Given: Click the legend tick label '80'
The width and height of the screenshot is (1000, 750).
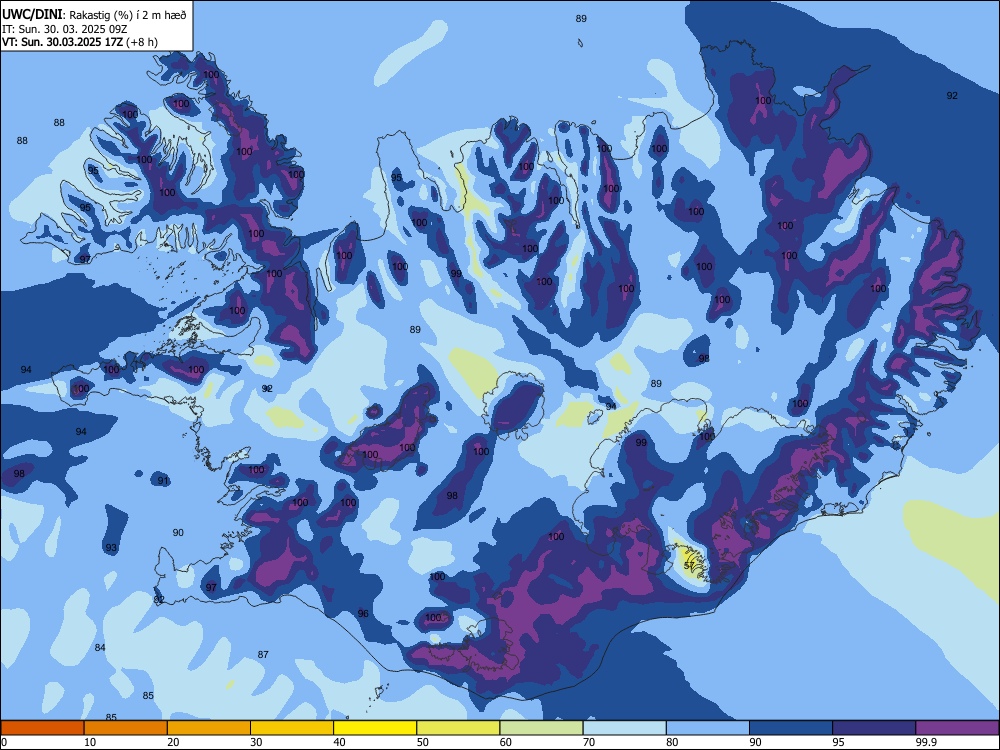Looking at the screenshot, I should pos(672,742).
